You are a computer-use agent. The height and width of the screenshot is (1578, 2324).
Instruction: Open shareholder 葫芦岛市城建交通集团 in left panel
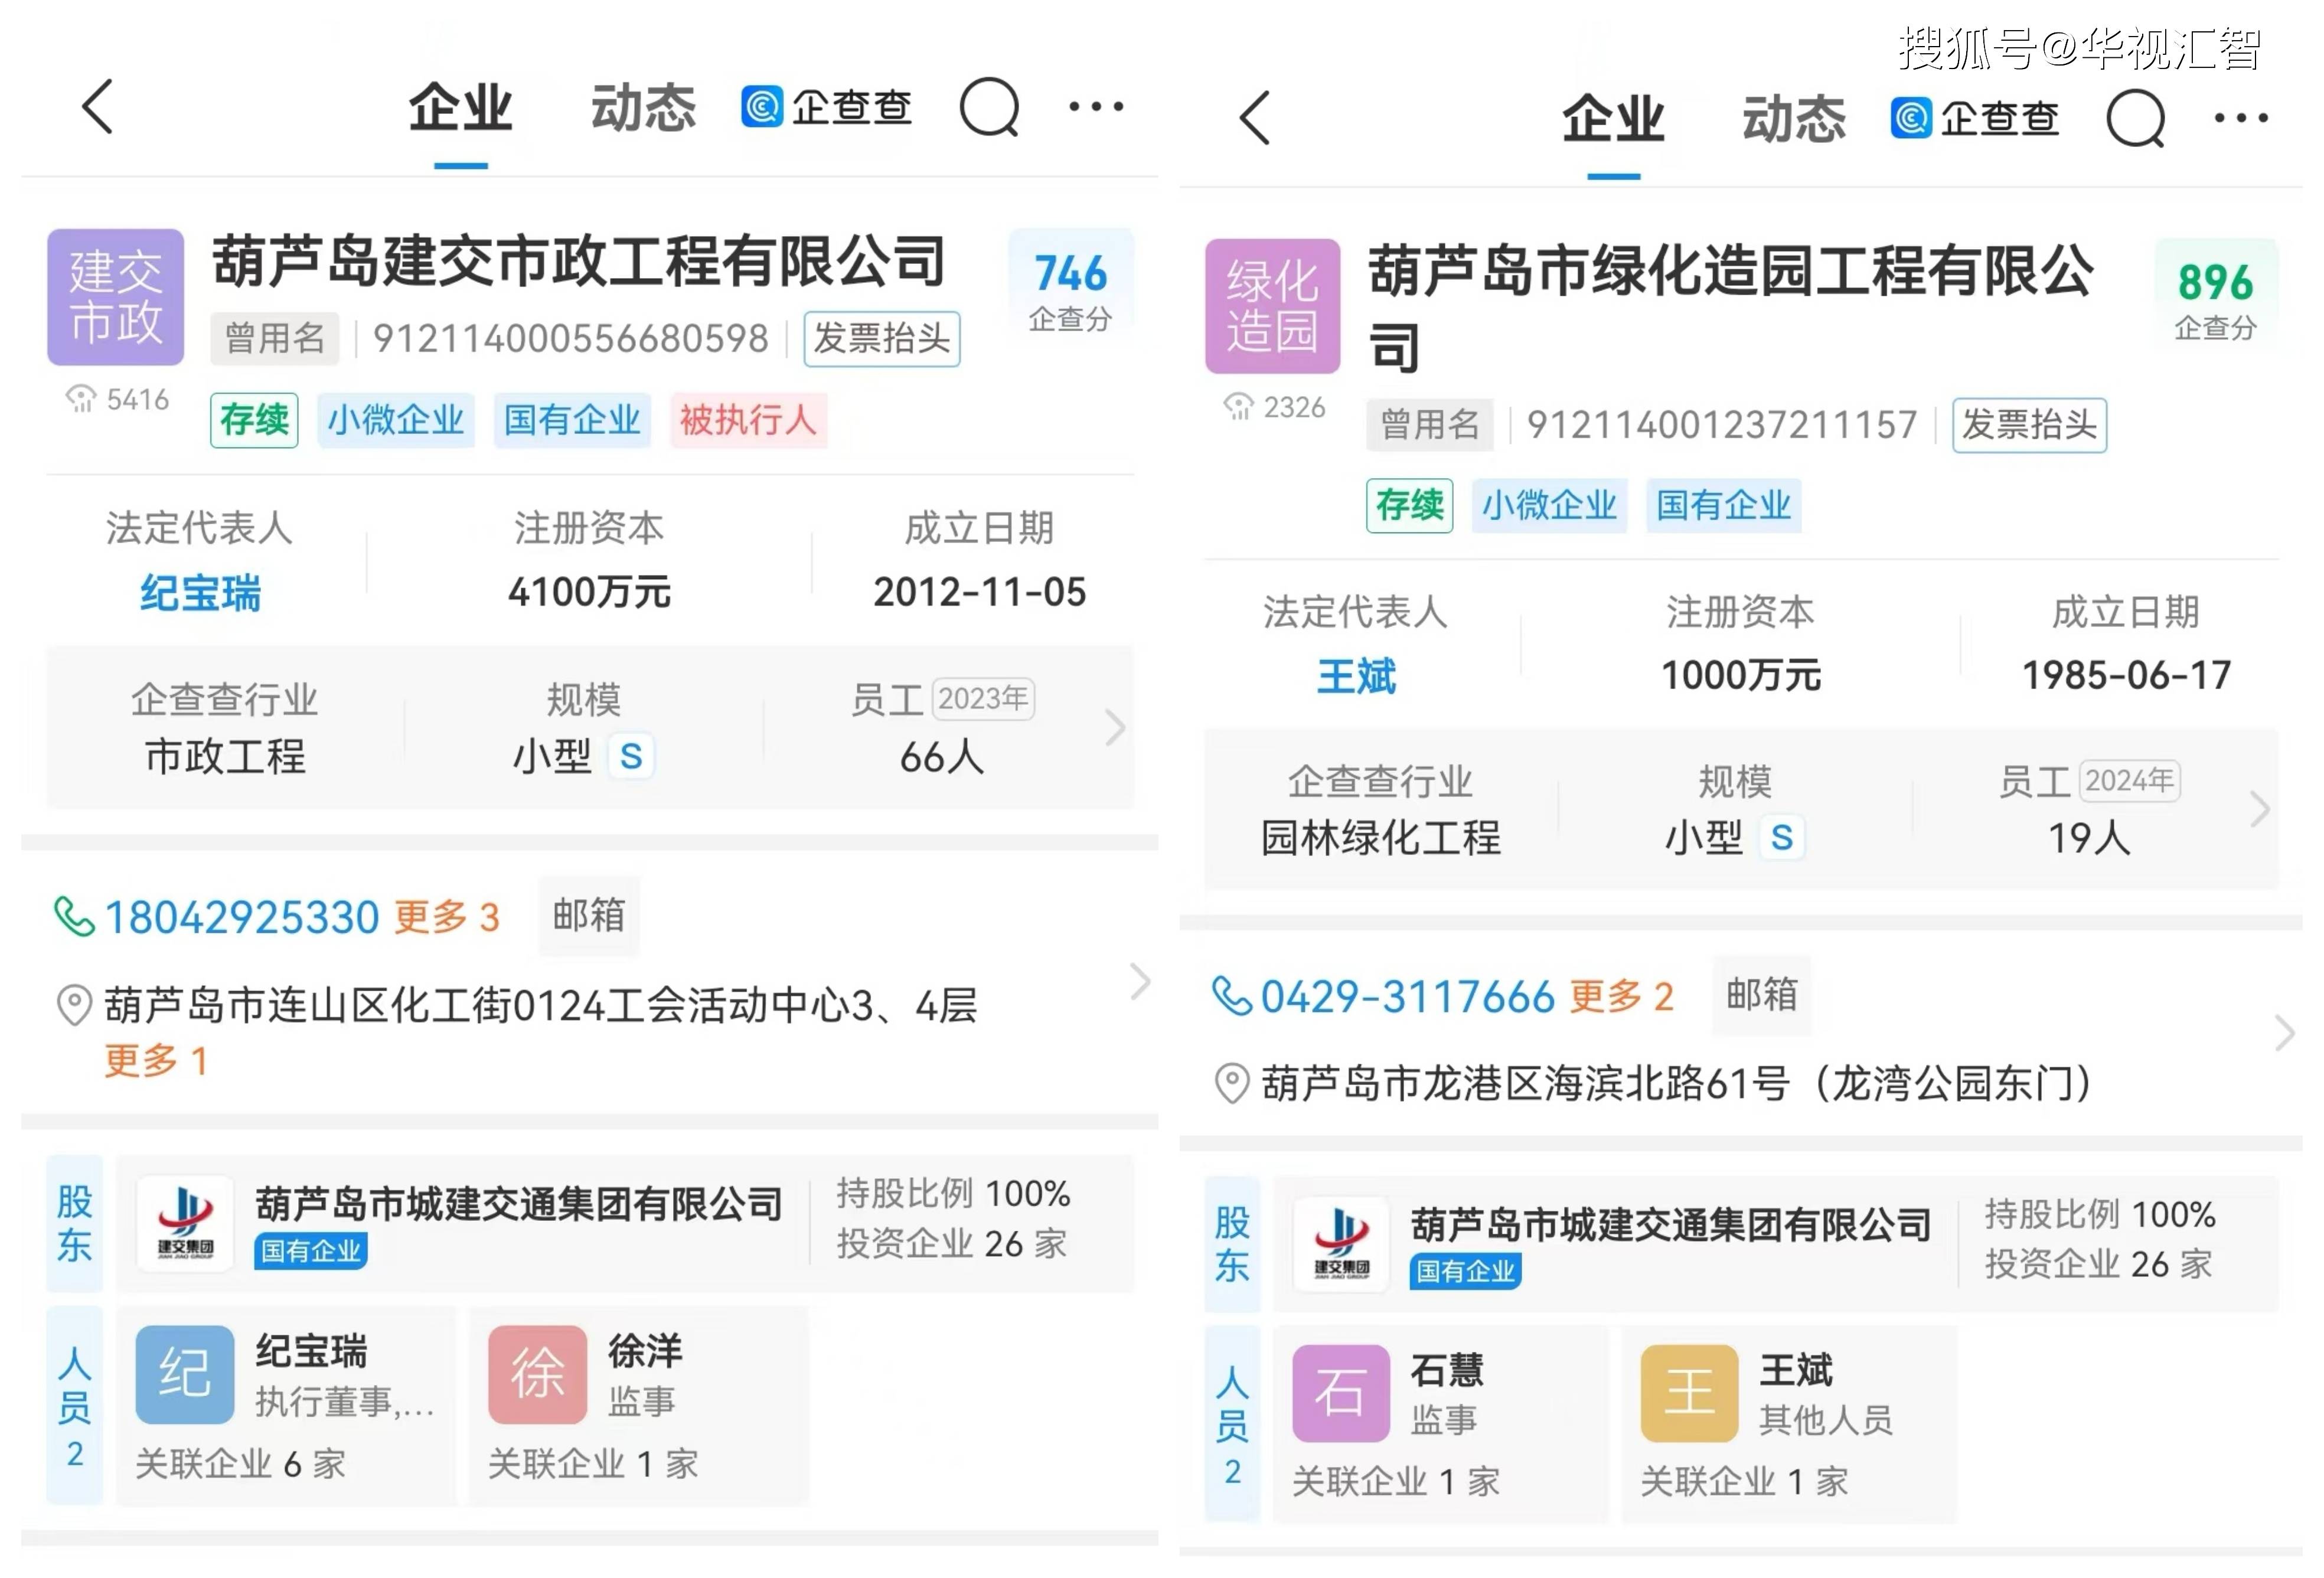click(519, 1204)
